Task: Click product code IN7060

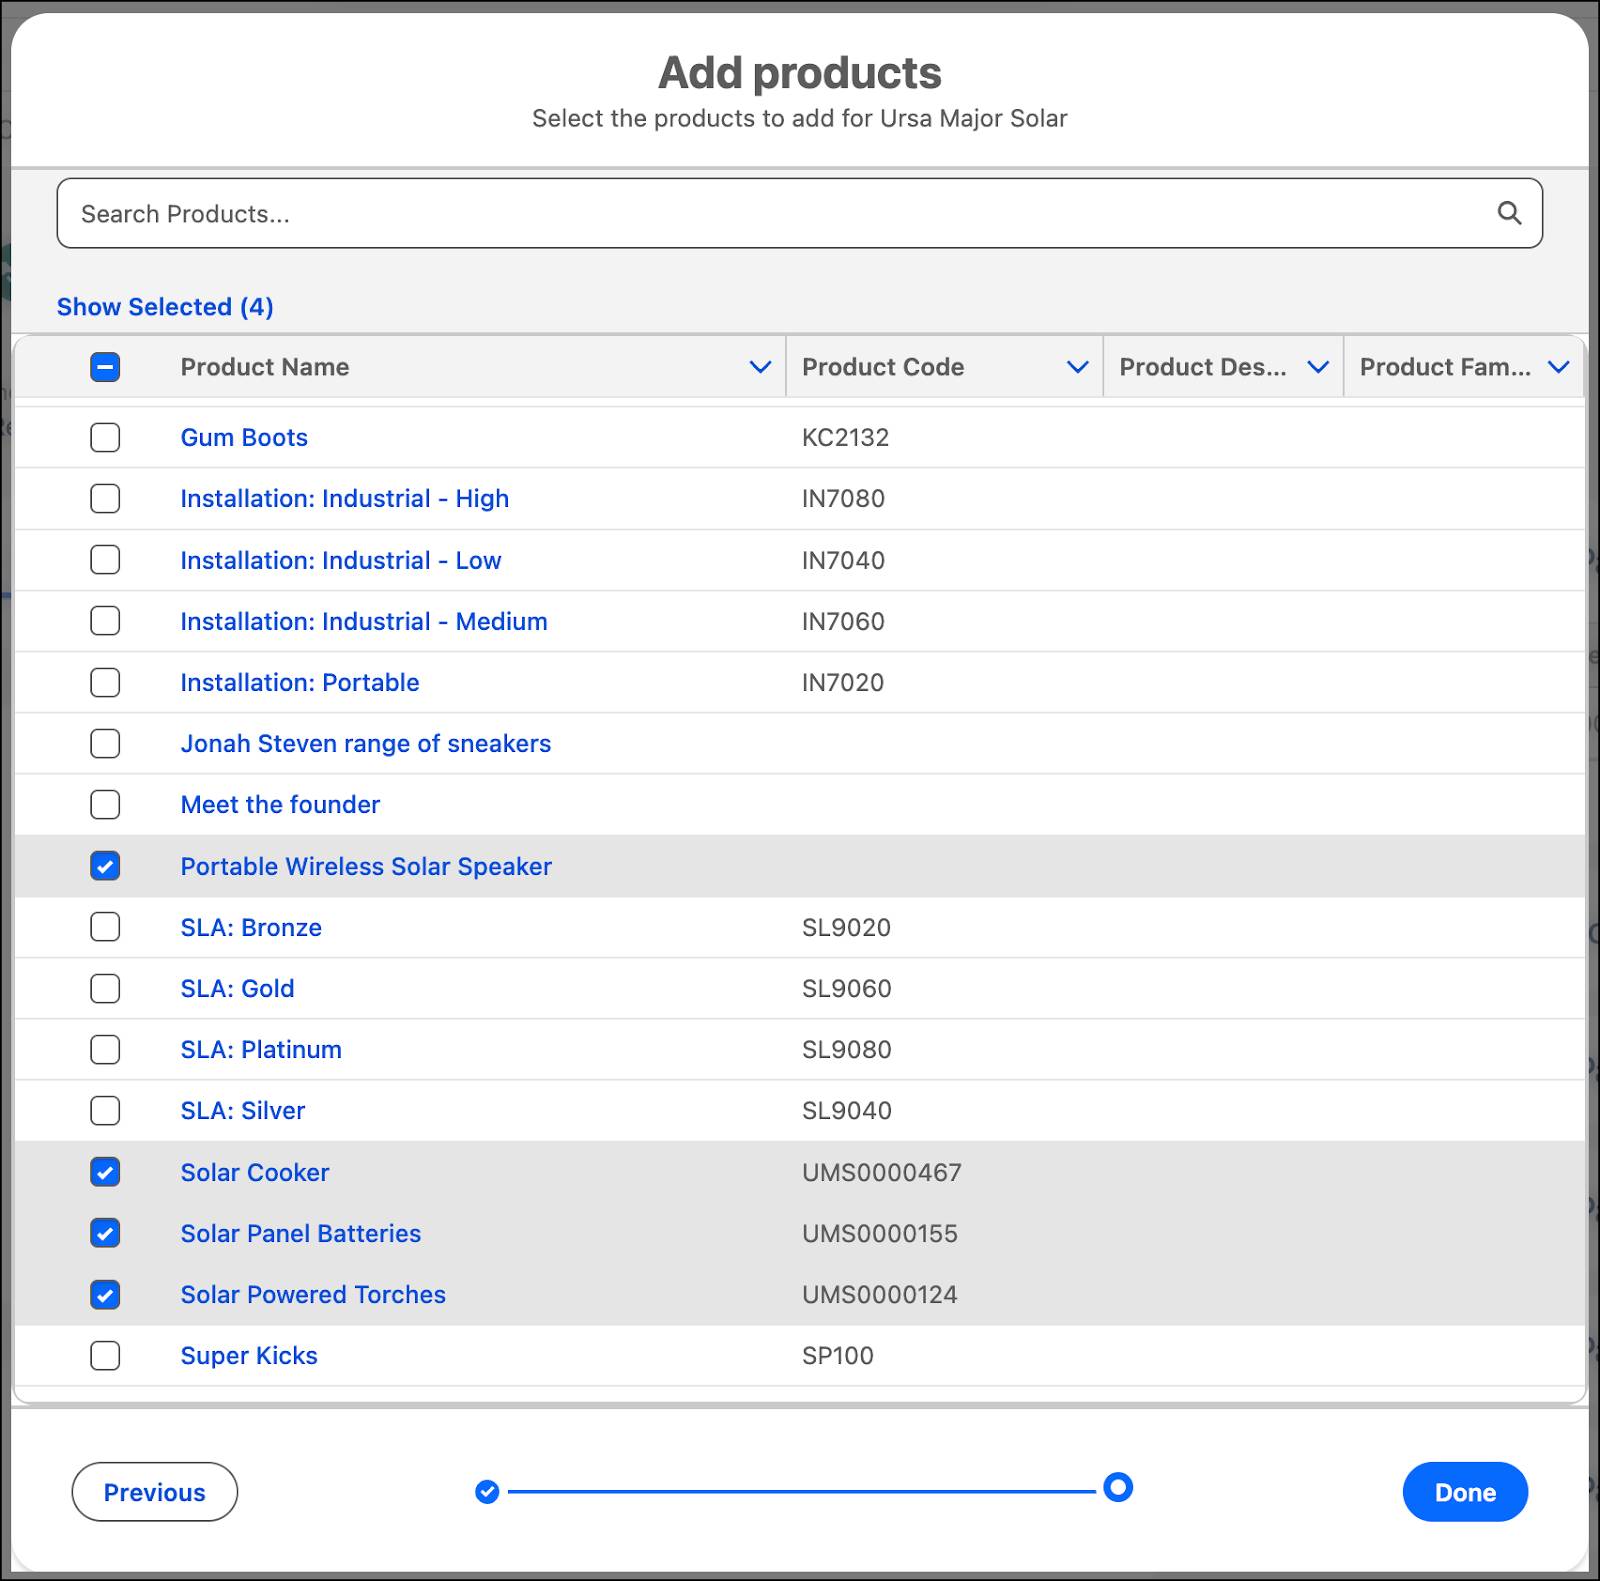Action: coord(843,621)
